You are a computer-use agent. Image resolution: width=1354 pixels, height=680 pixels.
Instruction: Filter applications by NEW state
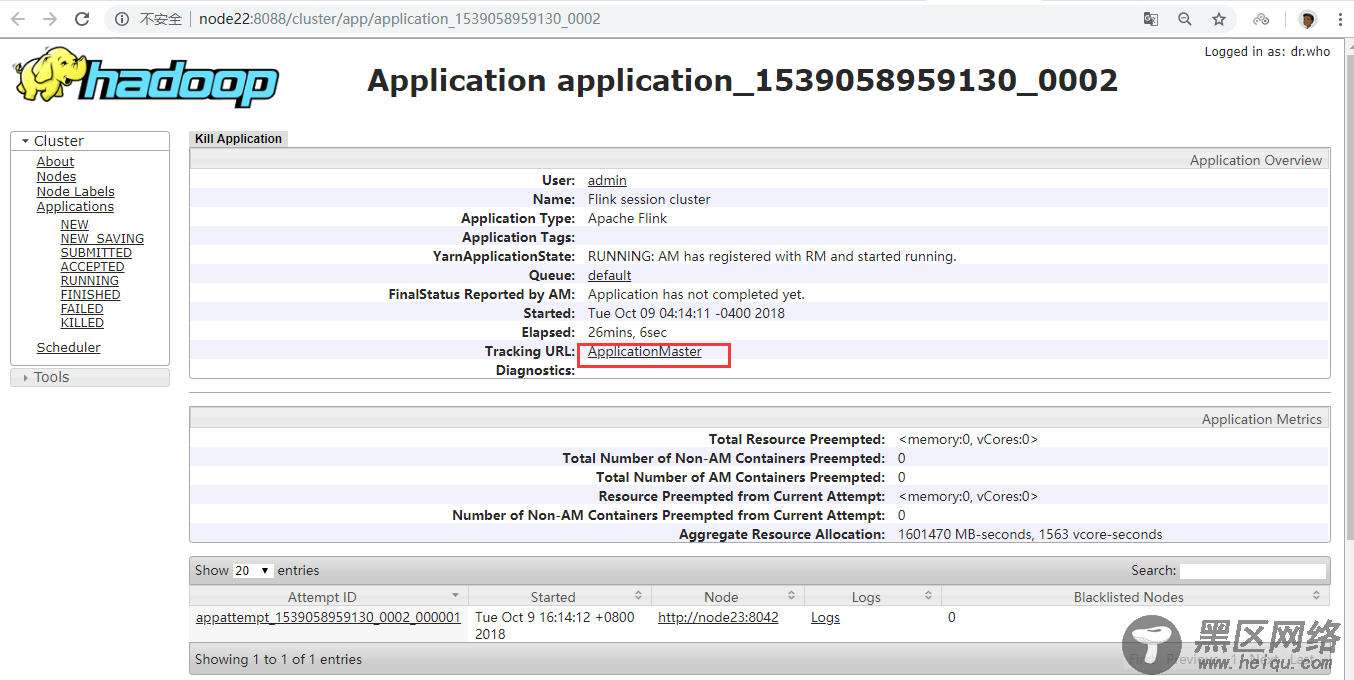pyautogui.click(x=75, y=225)
